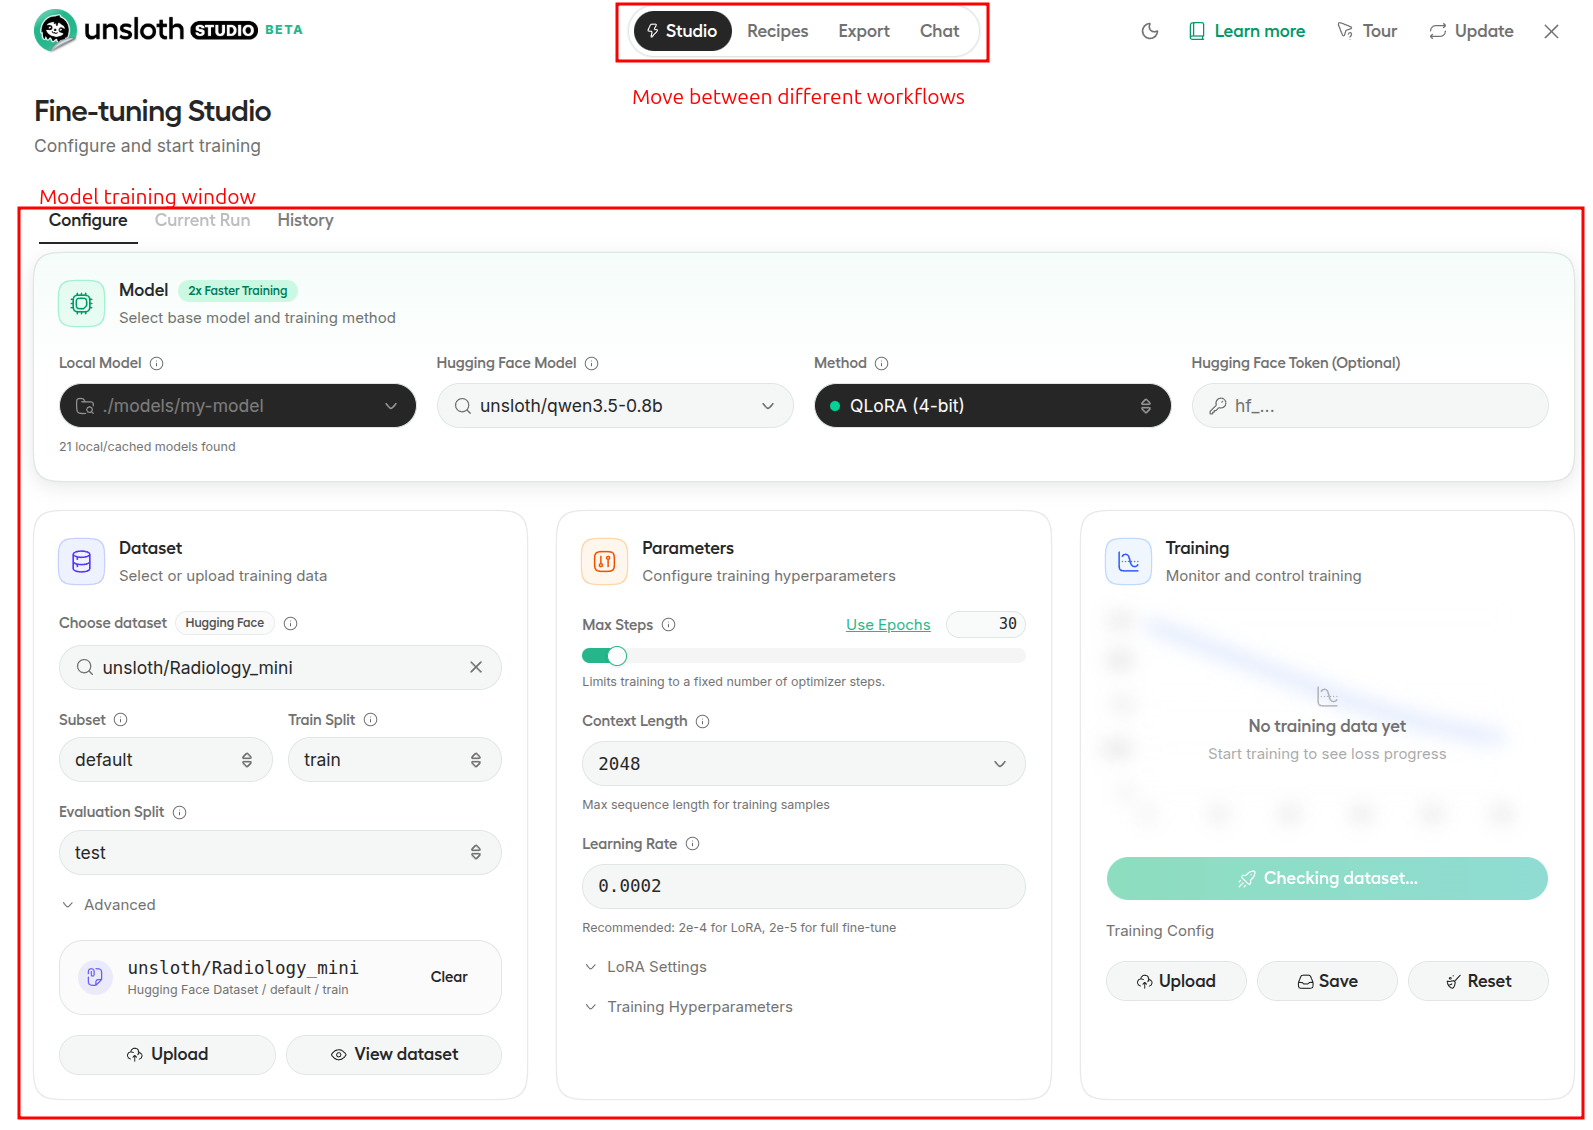Viewport: 1593px width, 1130px height.
Task: Open the Hugging Face Model dropdown
Action: click(x=615, y=406)
